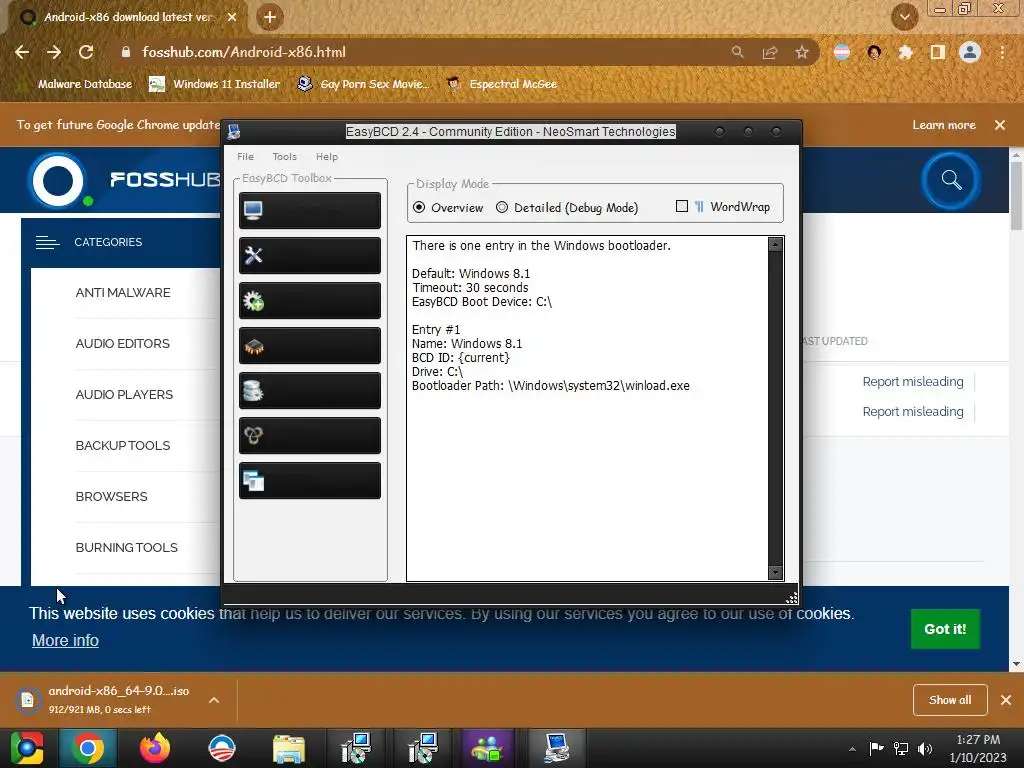Close the Chrome downloads bar
1024x768 pixels.
[1006, 700]
